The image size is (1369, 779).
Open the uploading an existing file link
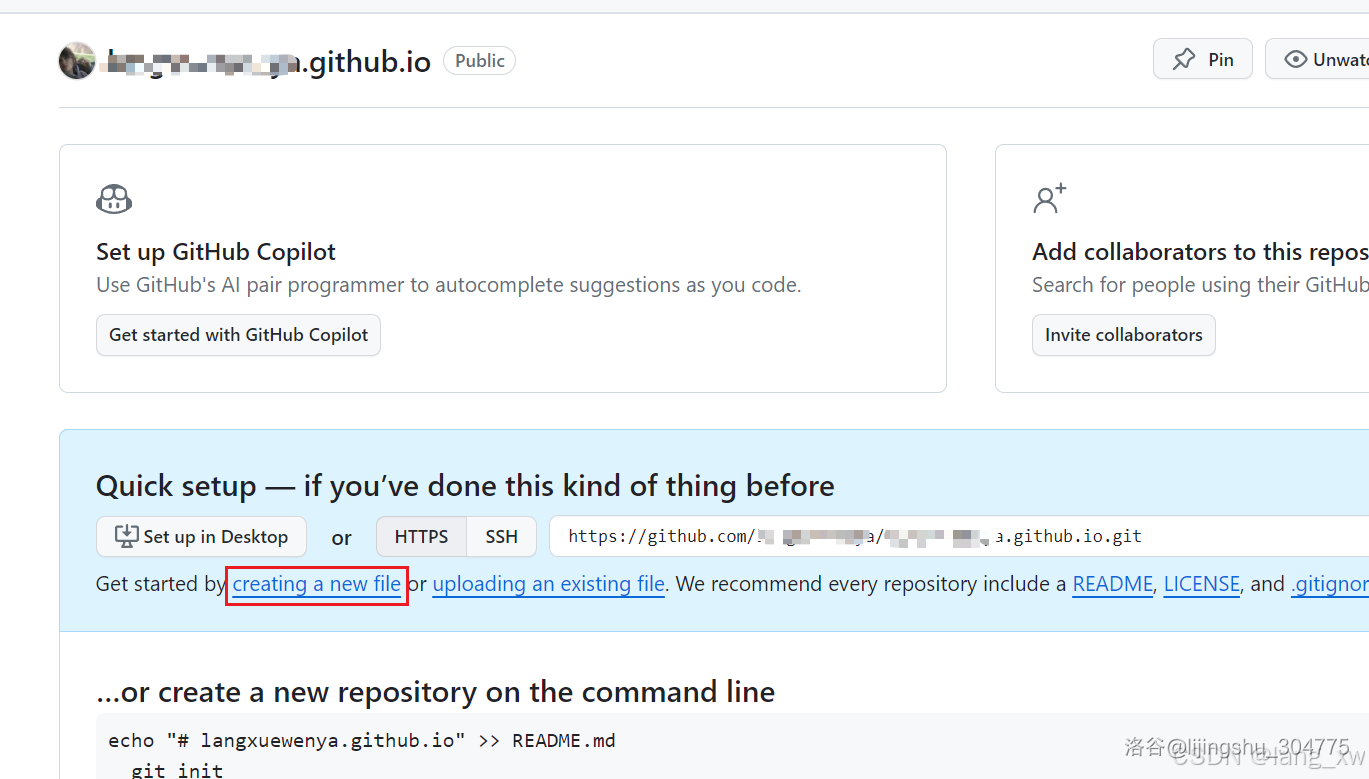pyautogui.click(x=548, y=584)
